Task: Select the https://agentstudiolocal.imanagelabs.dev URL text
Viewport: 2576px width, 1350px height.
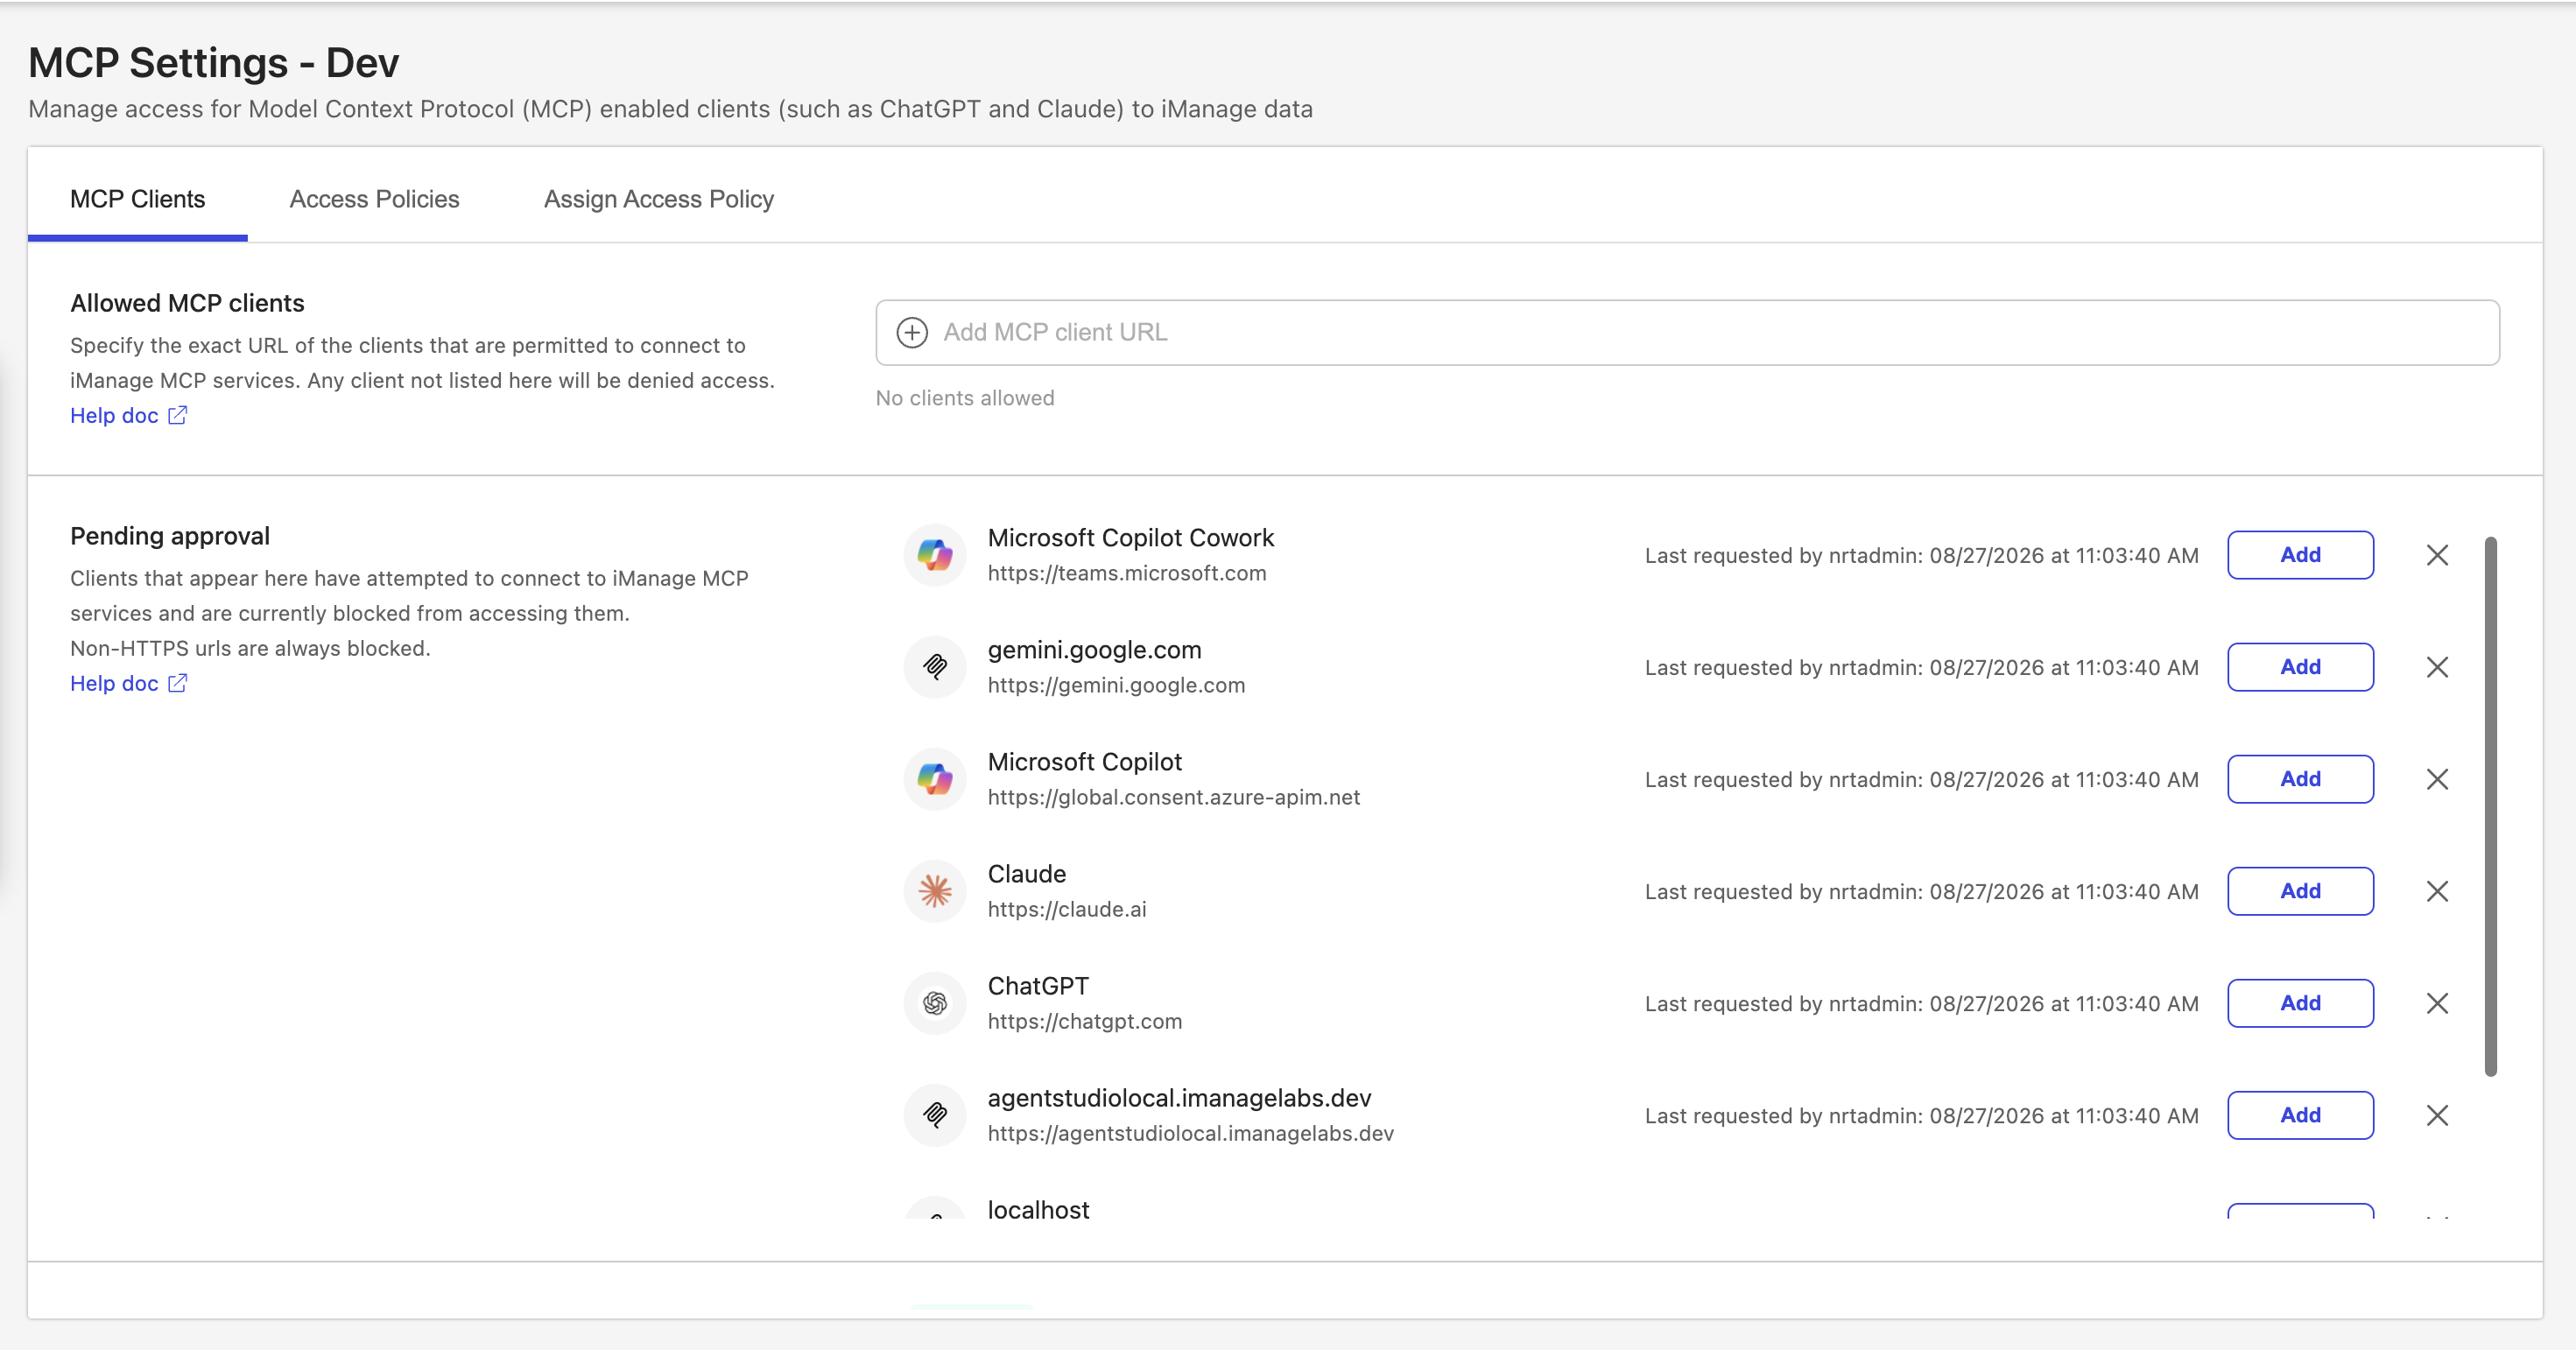Action: tap(1191, 1133)
